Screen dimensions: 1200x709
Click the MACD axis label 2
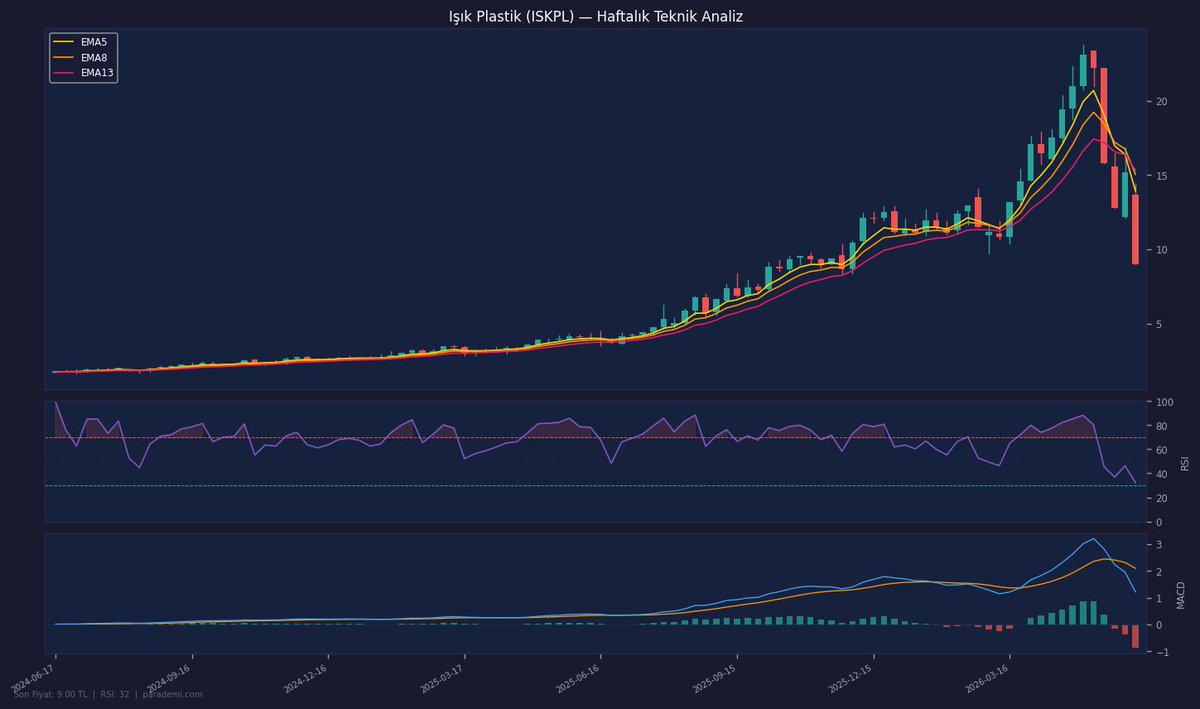pyautogui.click(x=1160, y=572)
